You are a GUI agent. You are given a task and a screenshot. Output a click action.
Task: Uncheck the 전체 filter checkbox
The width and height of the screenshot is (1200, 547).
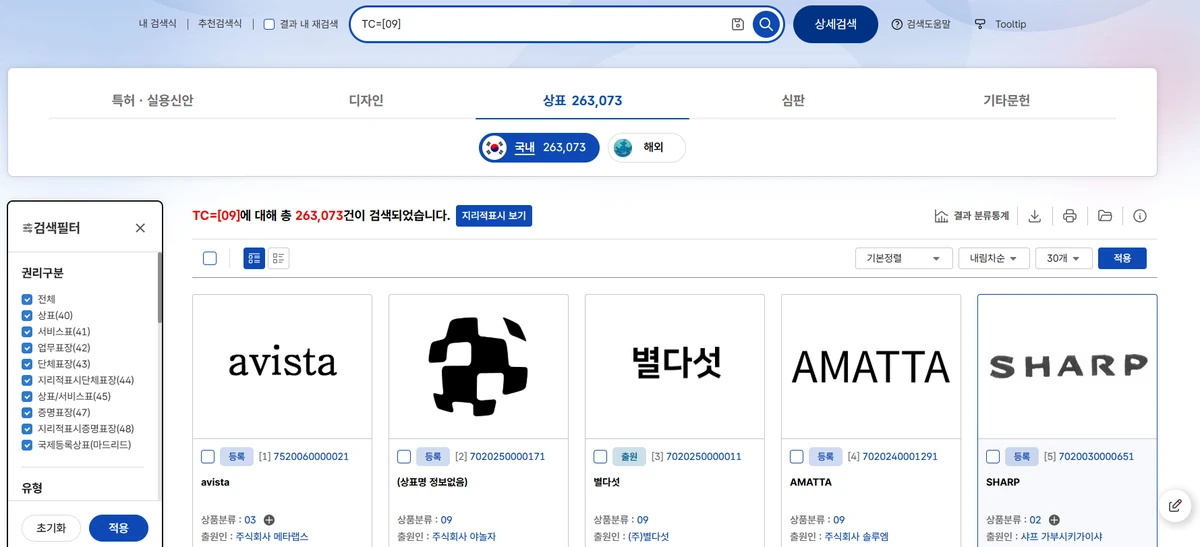(x=27, y=299)
